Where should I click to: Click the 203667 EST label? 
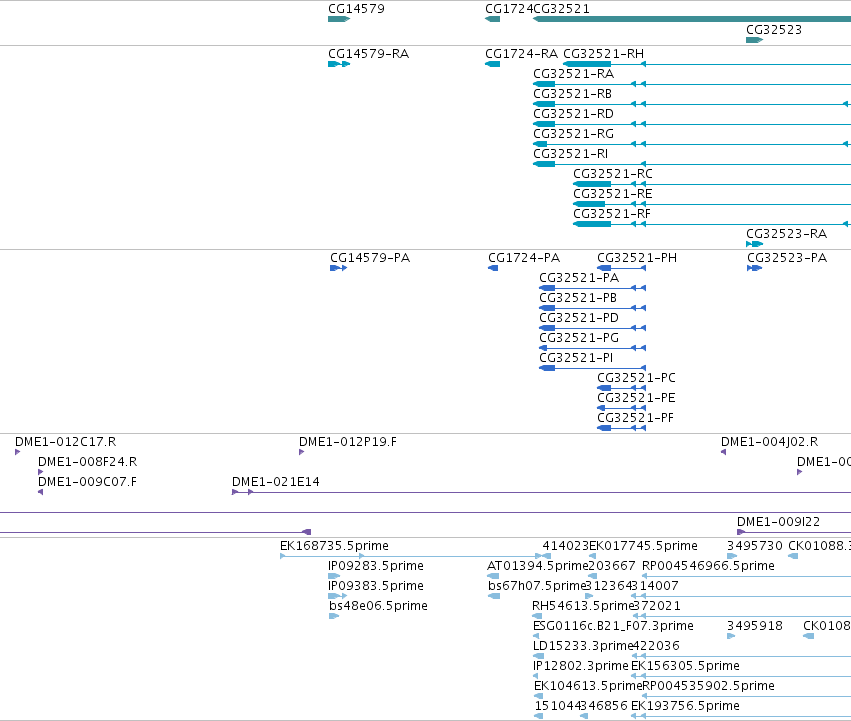[x=612, y=566]
